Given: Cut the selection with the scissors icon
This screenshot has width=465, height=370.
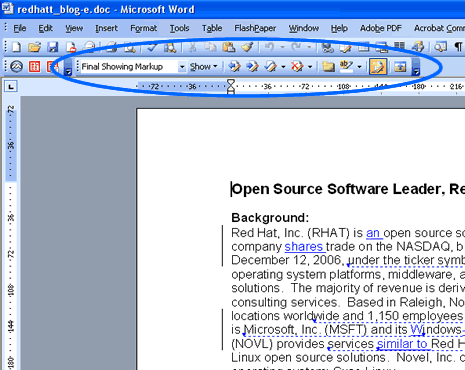Looking at the screenshot, I should tap(192, 47).
